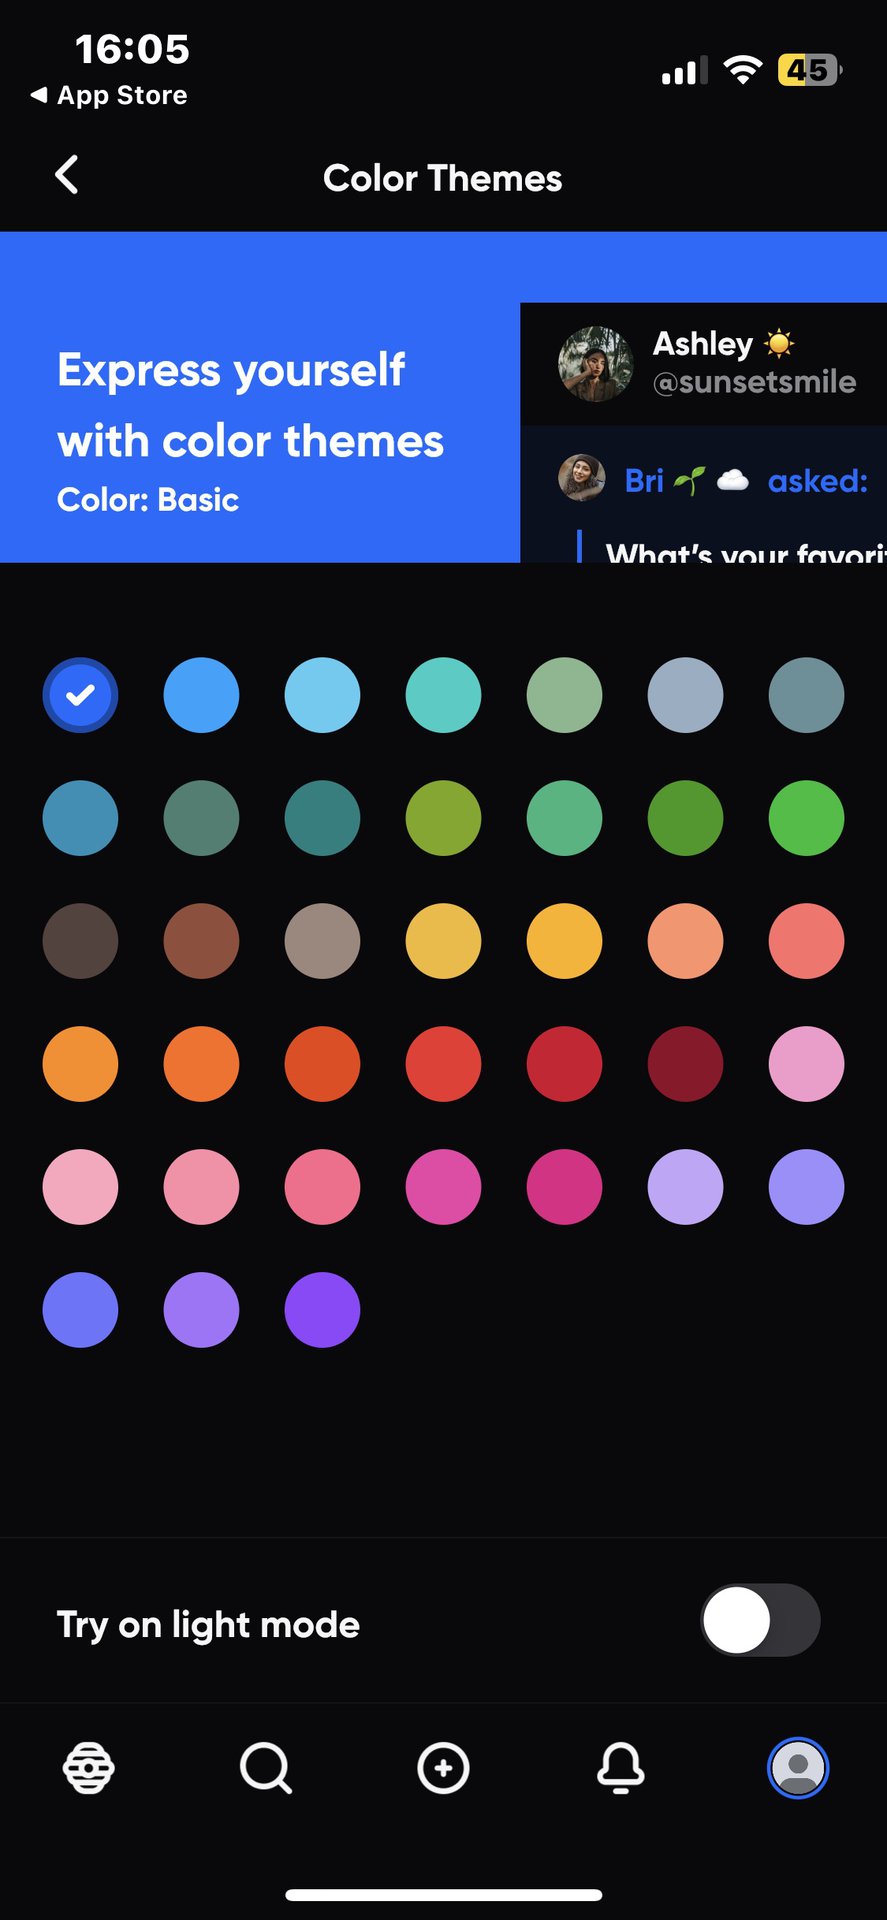887x1920 pixels.
Task: Open the profile avatar tab
Action: tap(798, 1768)
